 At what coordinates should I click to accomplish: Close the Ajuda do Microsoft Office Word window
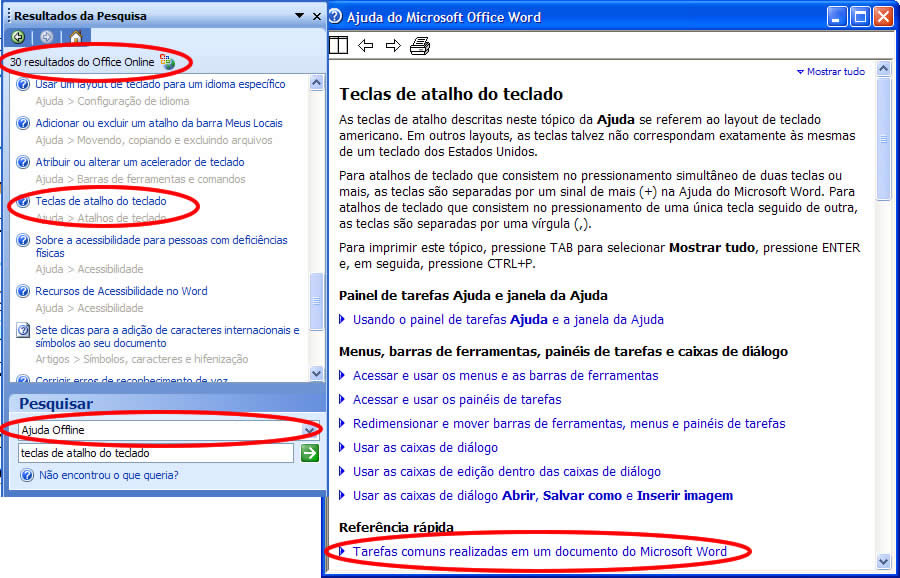click(883, 17)
